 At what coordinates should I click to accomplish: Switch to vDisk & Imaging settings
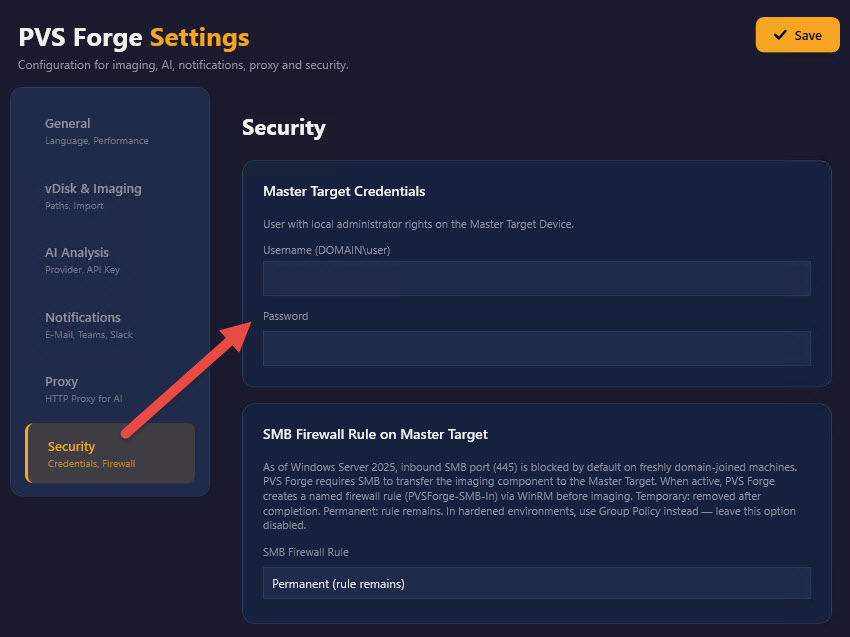pyautogui.click(x=110, y=196)
